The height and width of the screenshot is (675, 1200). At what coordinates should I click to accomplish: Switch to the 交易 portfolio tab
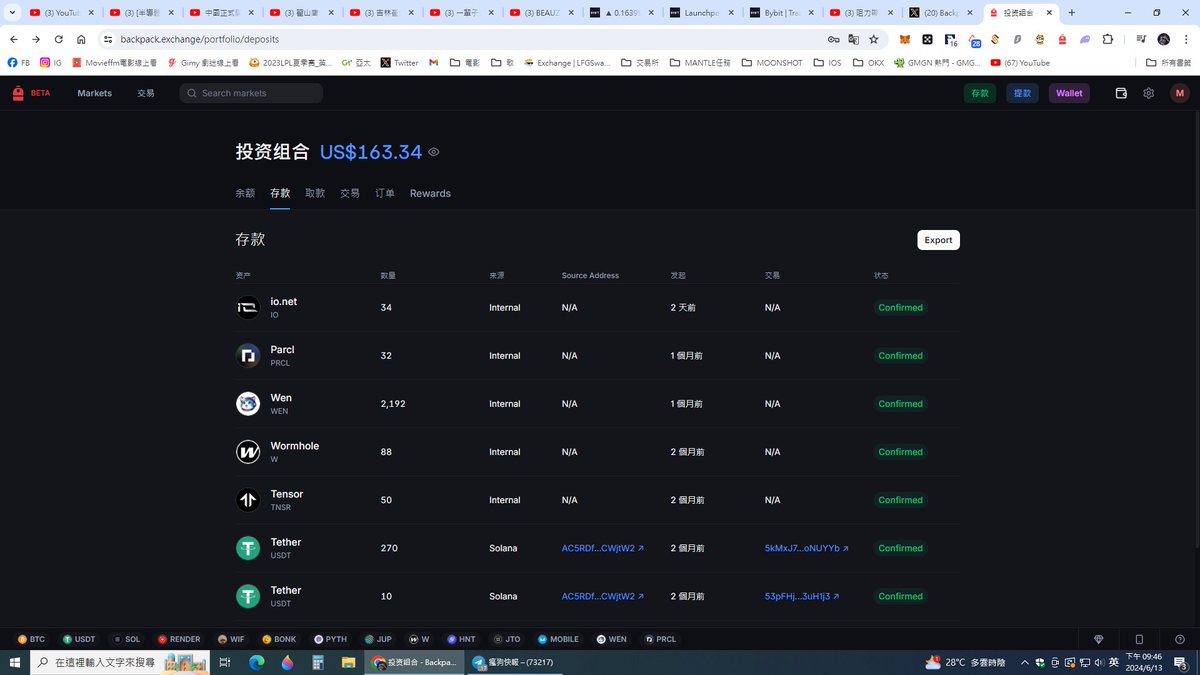tap(350, 193)
